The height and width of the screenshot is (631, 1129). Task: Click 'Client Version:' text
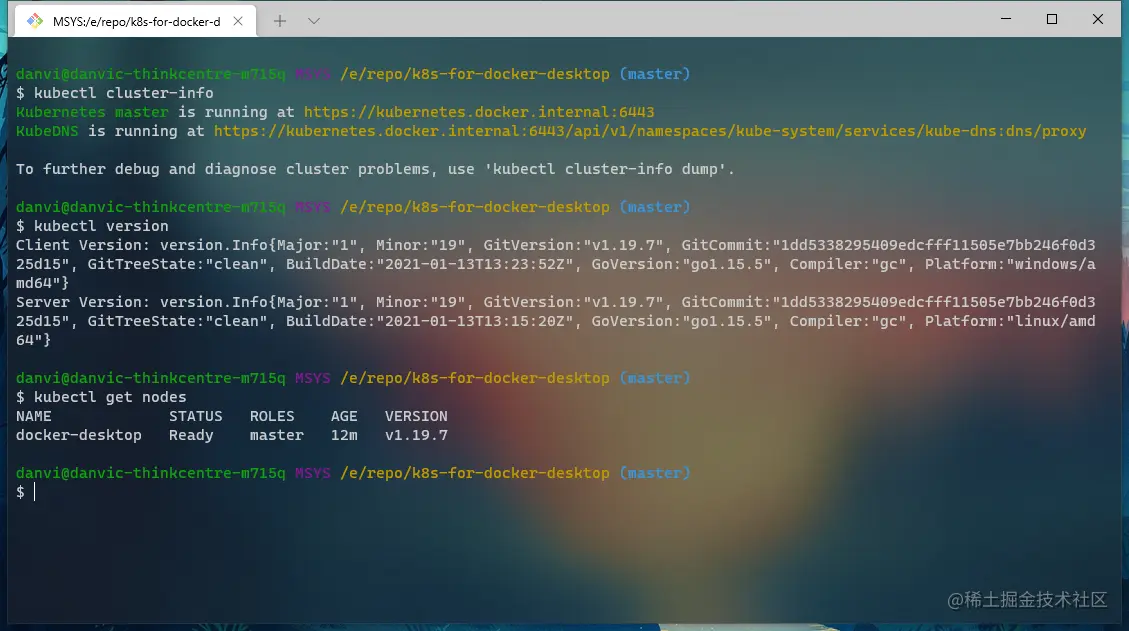[84, 245]
